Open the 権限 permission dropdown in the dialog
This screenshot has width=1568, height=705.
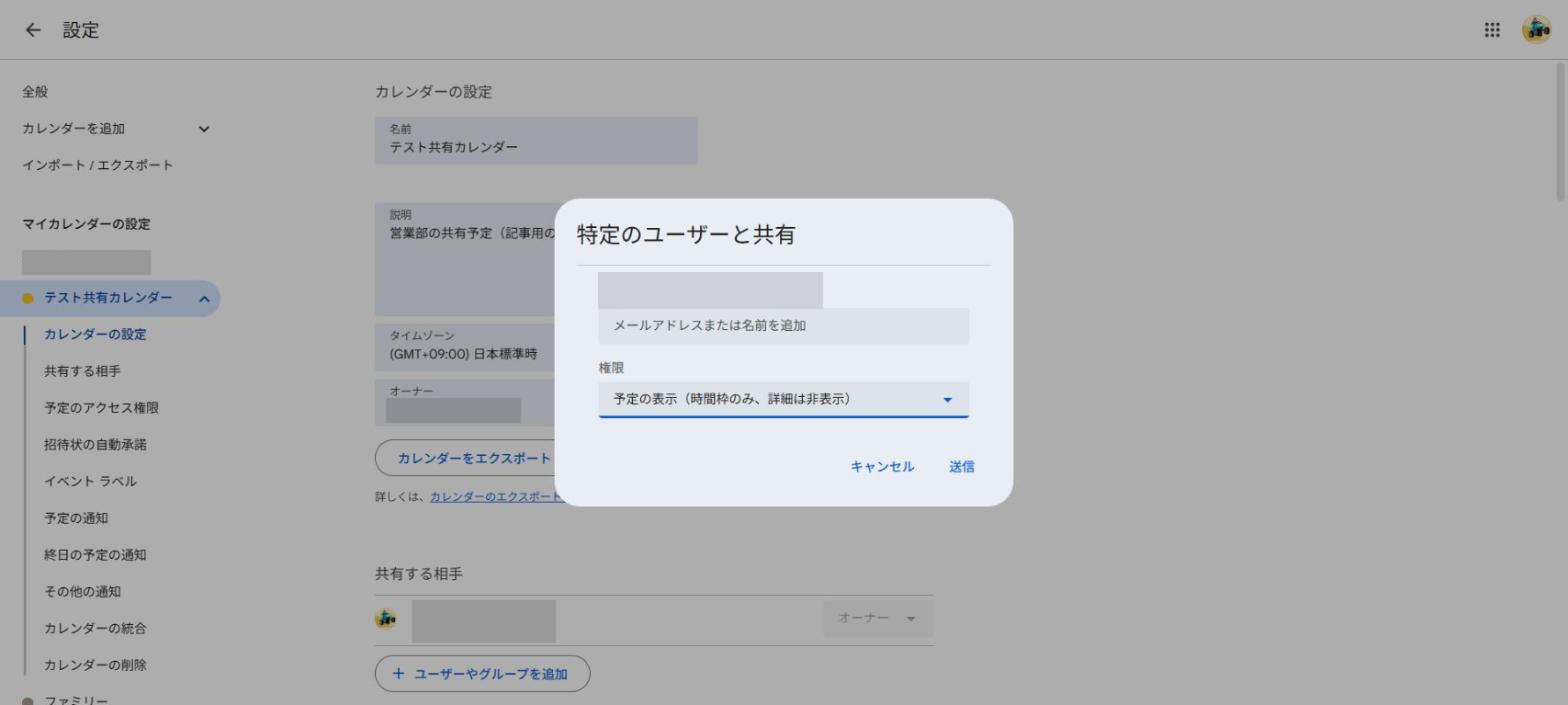click(783, 399)
